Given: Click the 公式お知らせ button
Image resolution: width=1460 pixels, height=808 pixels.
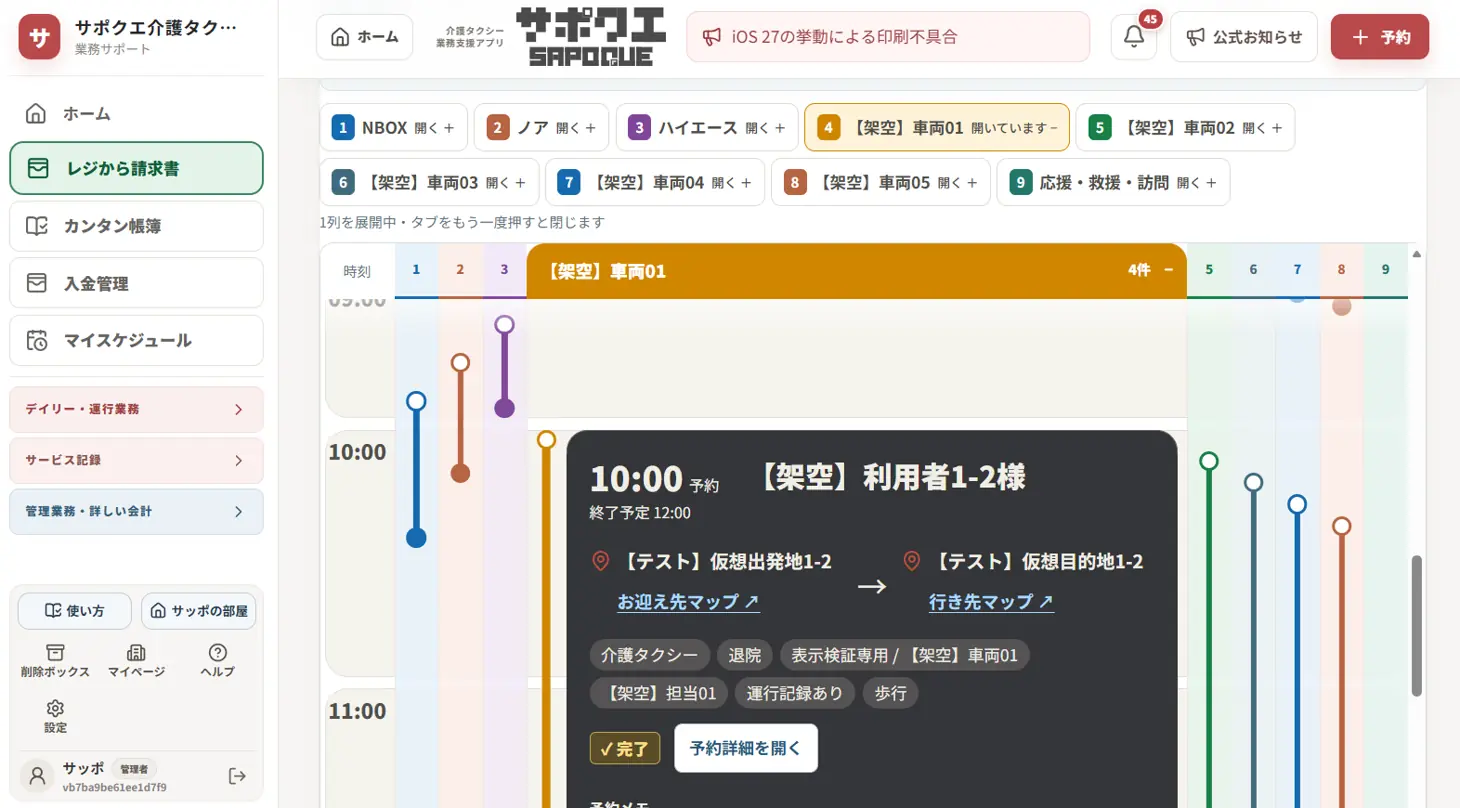Looking at the screenshot, I should (x=1244, y=37).
